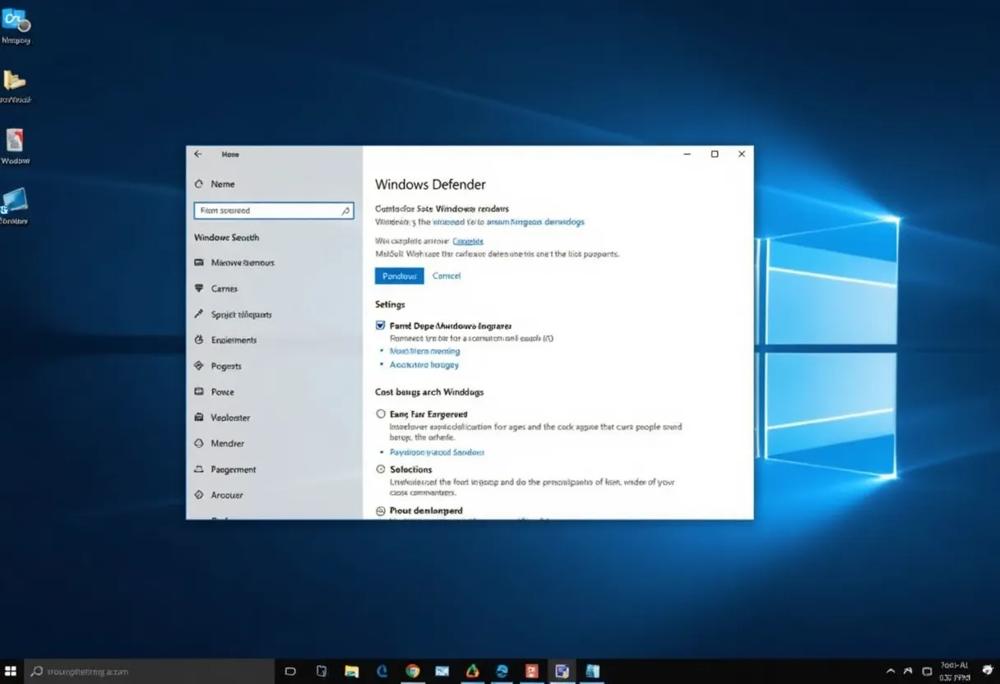The height and width of the screenshot is (684, 1000).
Task: Open 'Mianve Benous' in the sidebar
Action: 234,263
